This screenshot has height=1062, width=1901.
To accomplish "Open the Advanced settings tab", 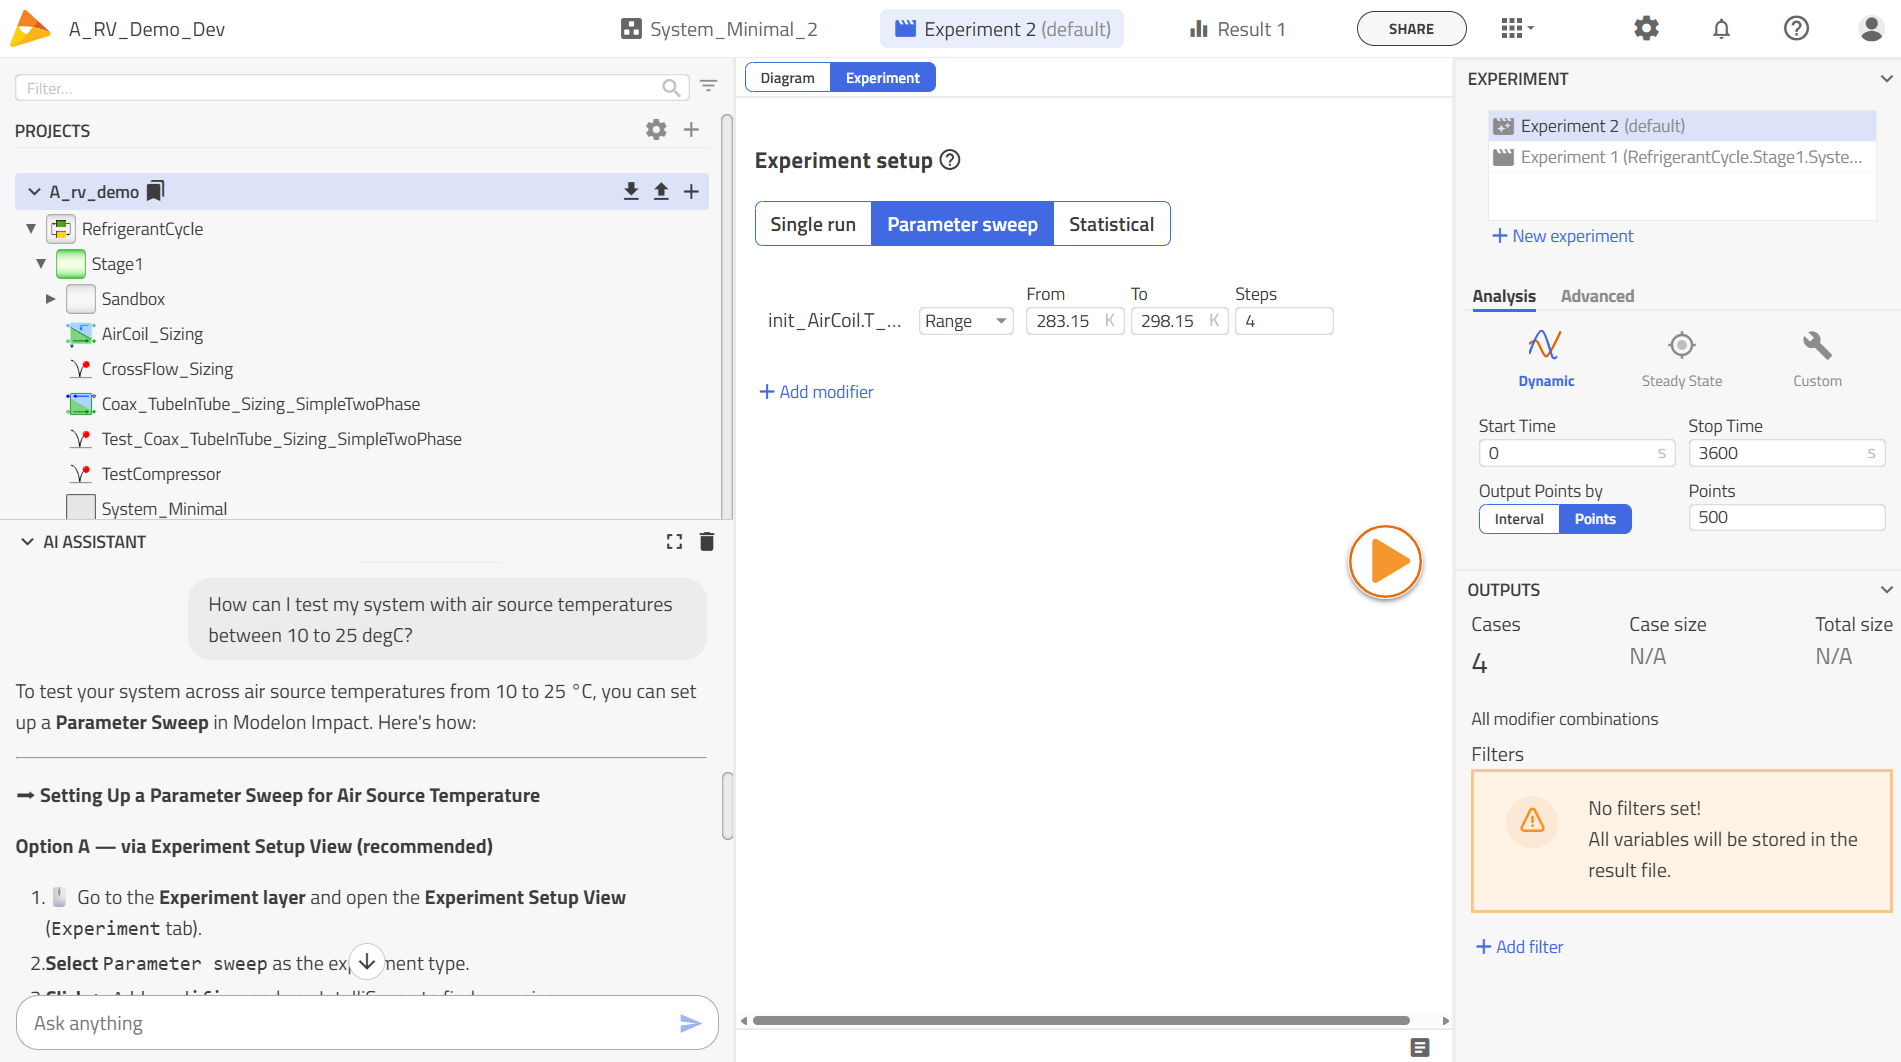I will coord(1597,296).
